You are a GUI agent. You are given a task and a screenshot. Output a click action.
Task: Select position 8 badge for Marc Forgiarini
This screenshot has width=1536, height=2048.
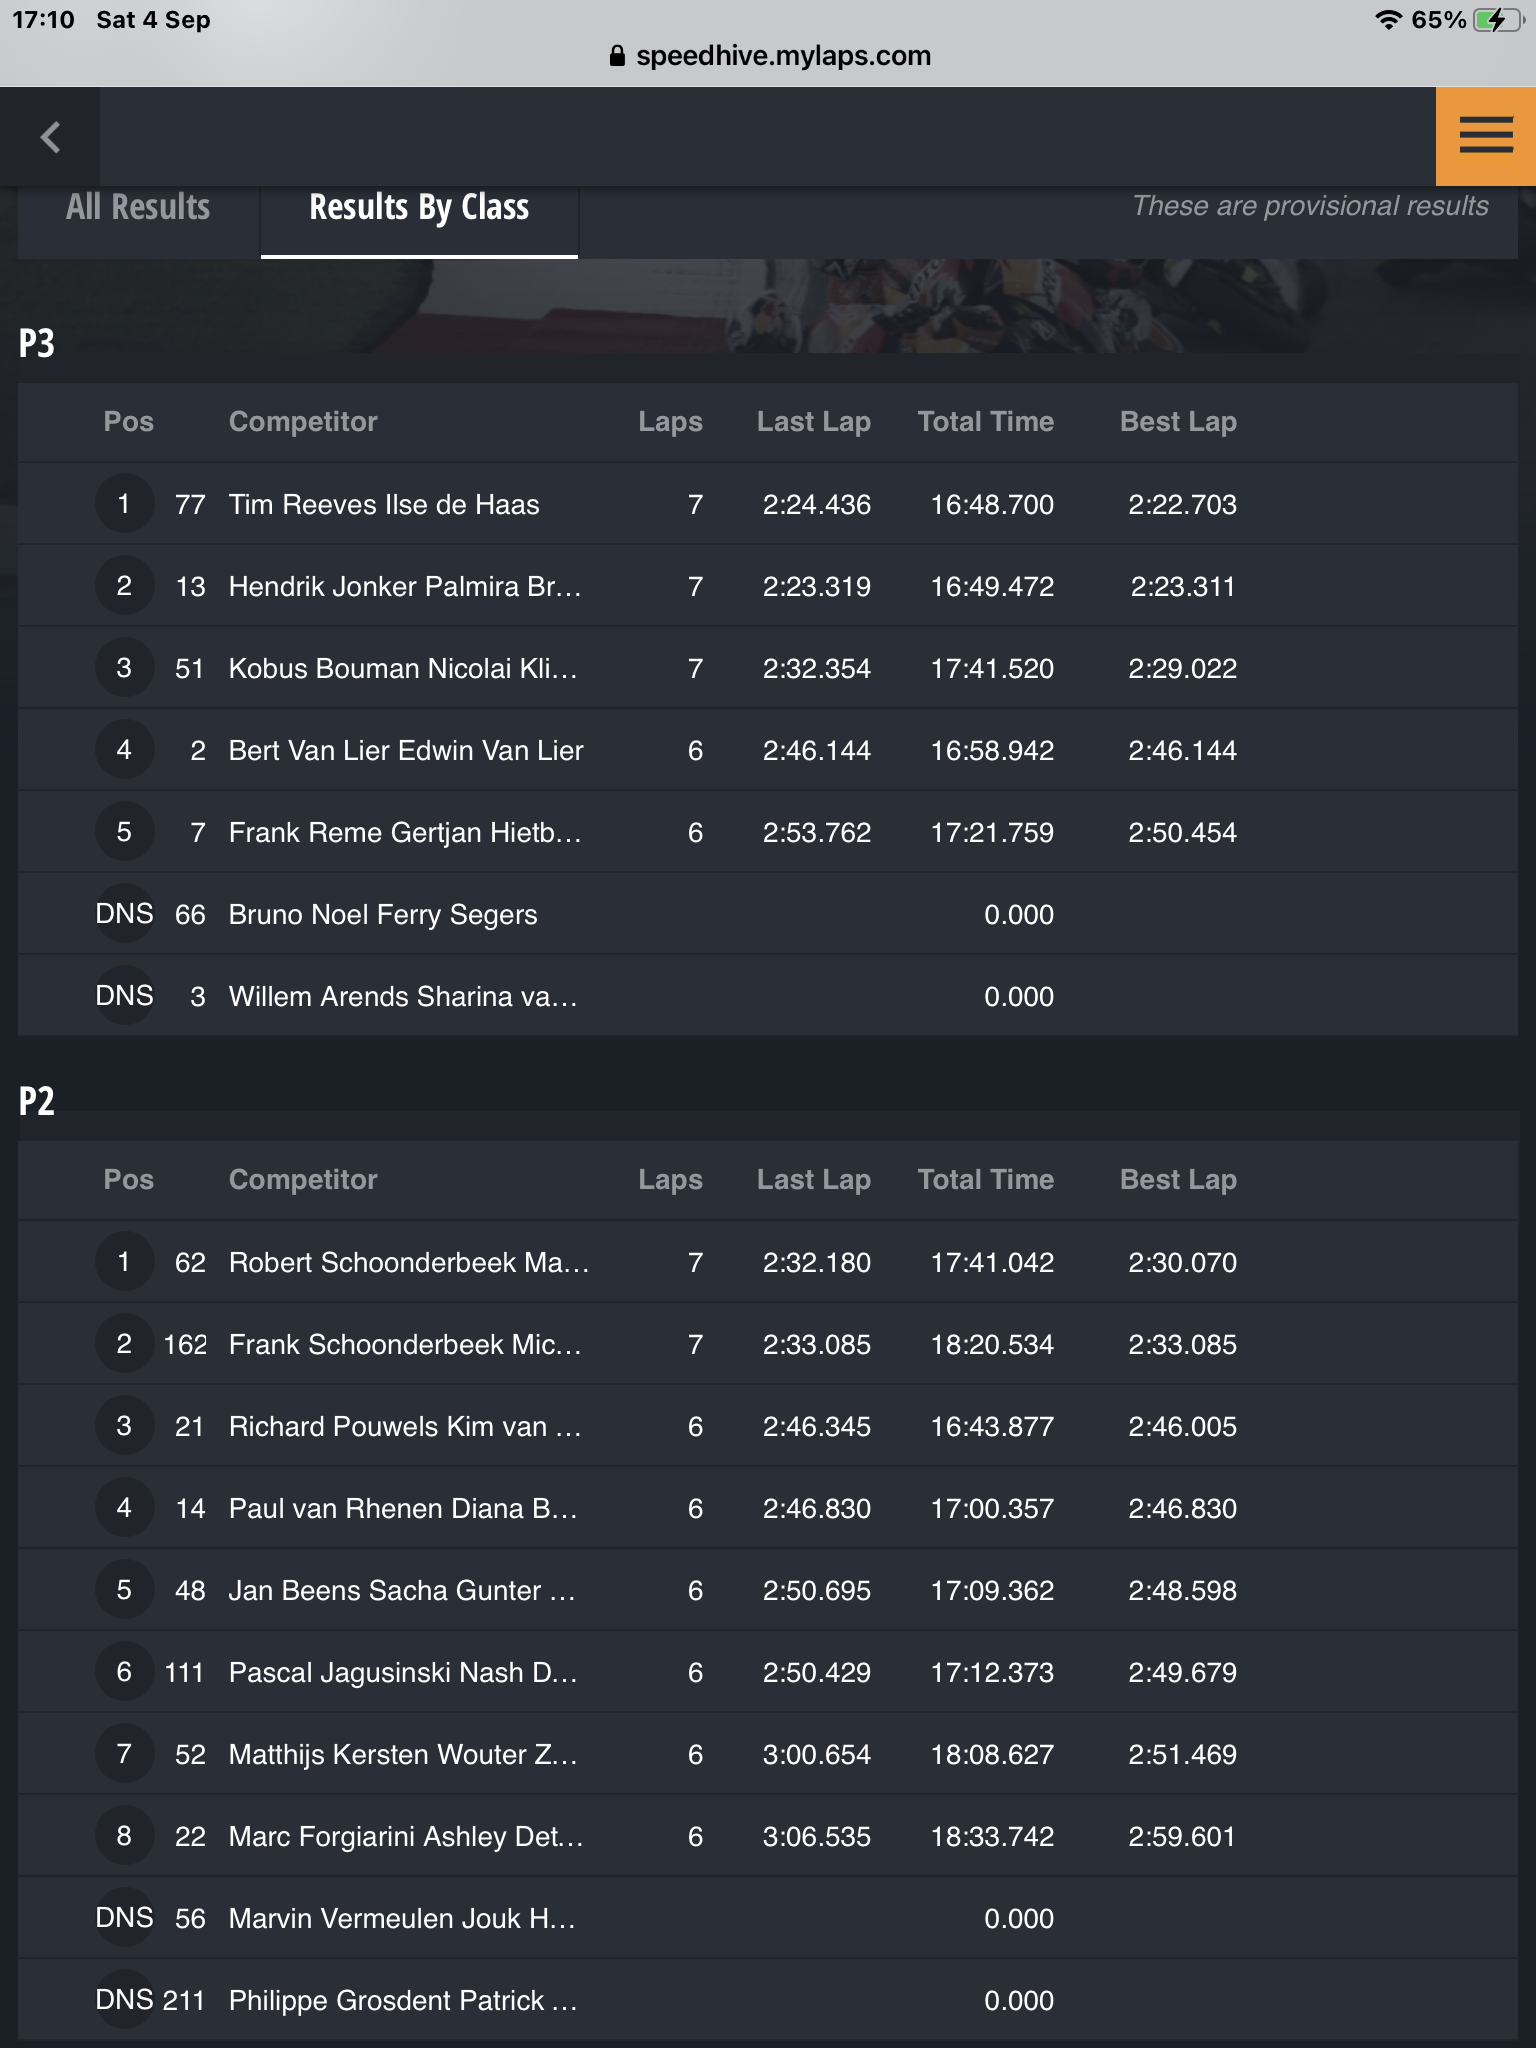[x=124, y=1835]
